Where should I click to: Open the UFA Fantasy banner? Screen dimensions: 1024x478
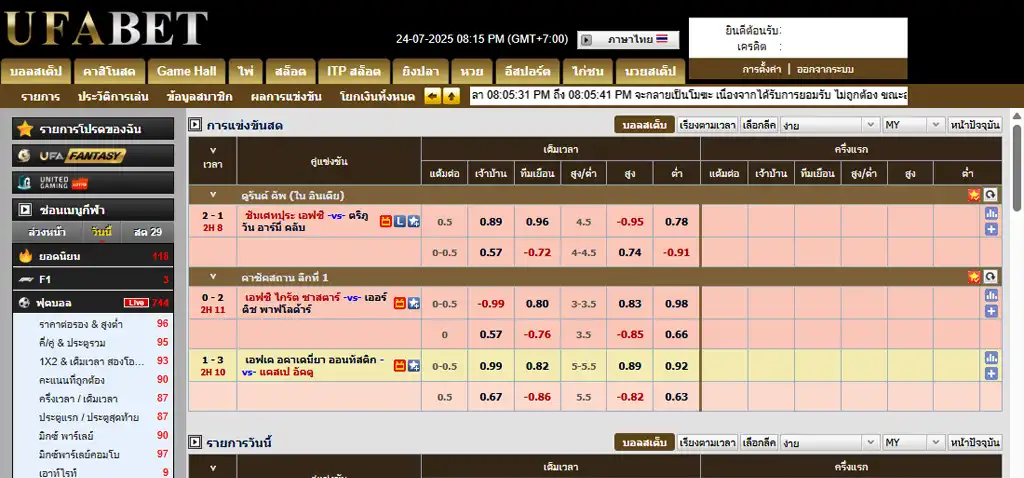coord(92,156)
